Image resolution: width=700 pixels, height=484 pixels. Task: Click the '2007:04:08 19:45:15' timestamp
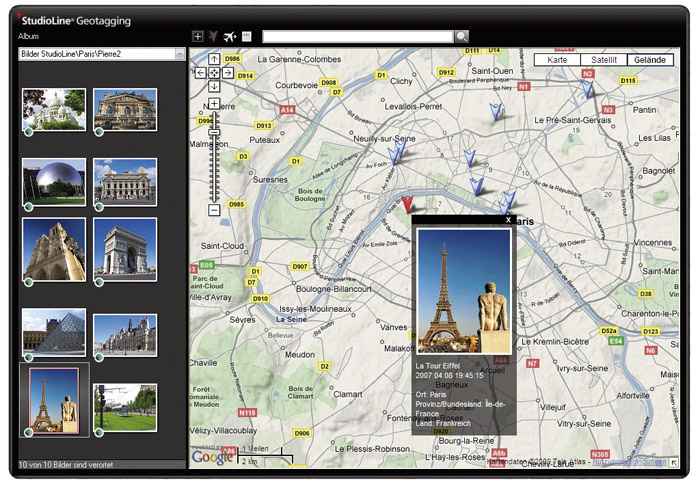tap(449, 376)
